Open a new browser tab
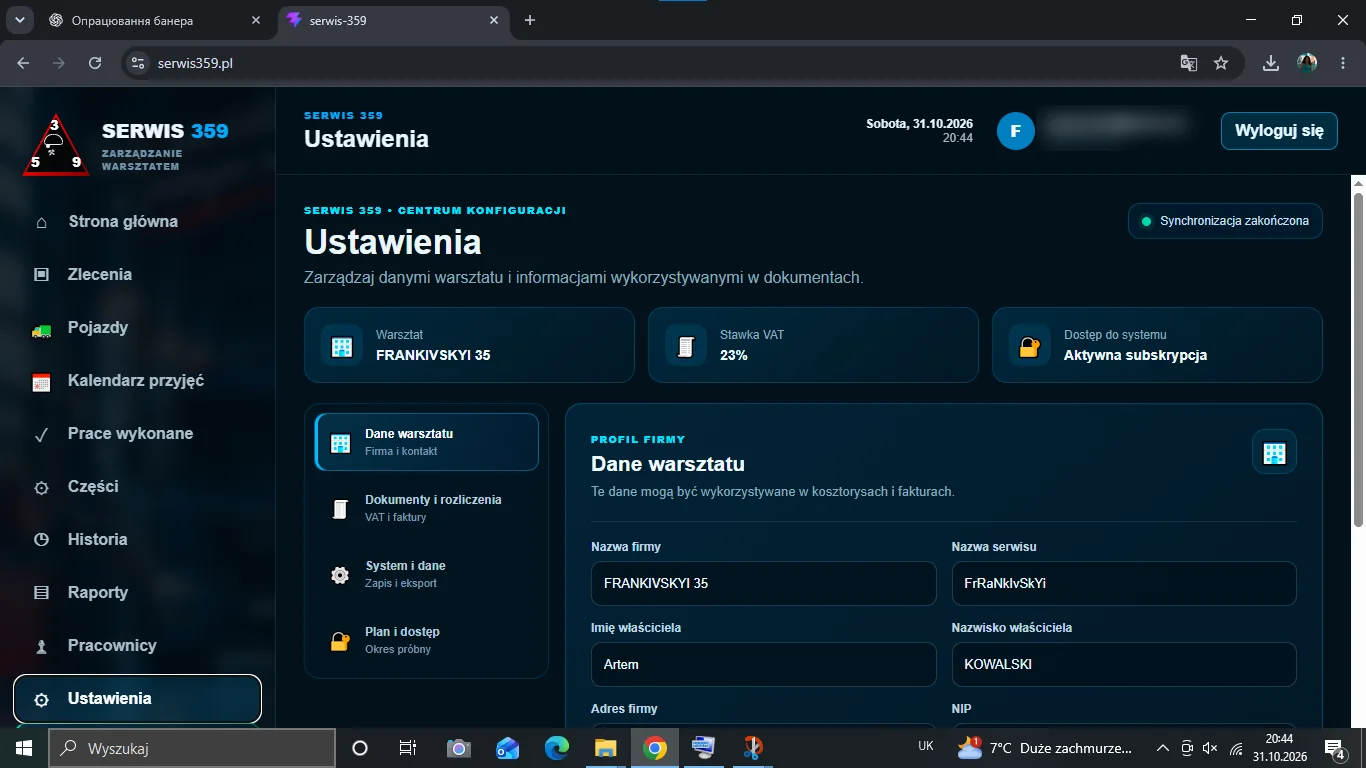The height and width of the screenshot is (768, 1366). point(530,20)
